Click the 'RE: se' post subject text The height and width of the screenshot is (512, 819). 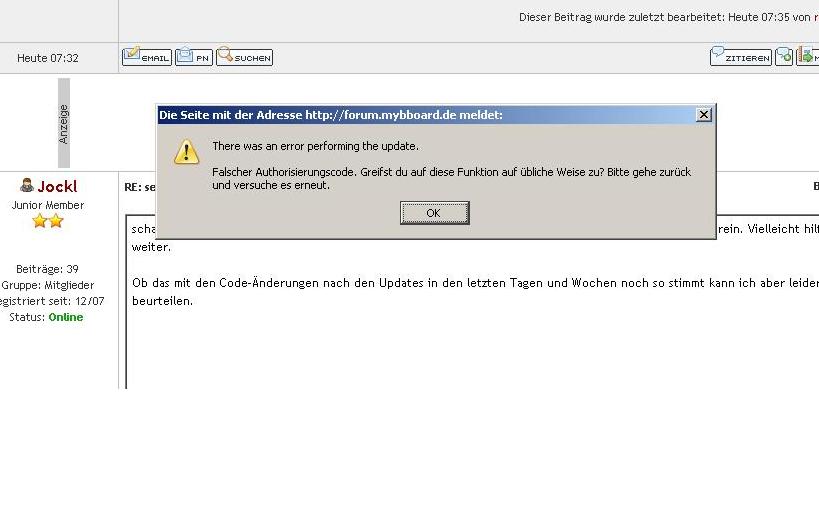pos(139,187)
